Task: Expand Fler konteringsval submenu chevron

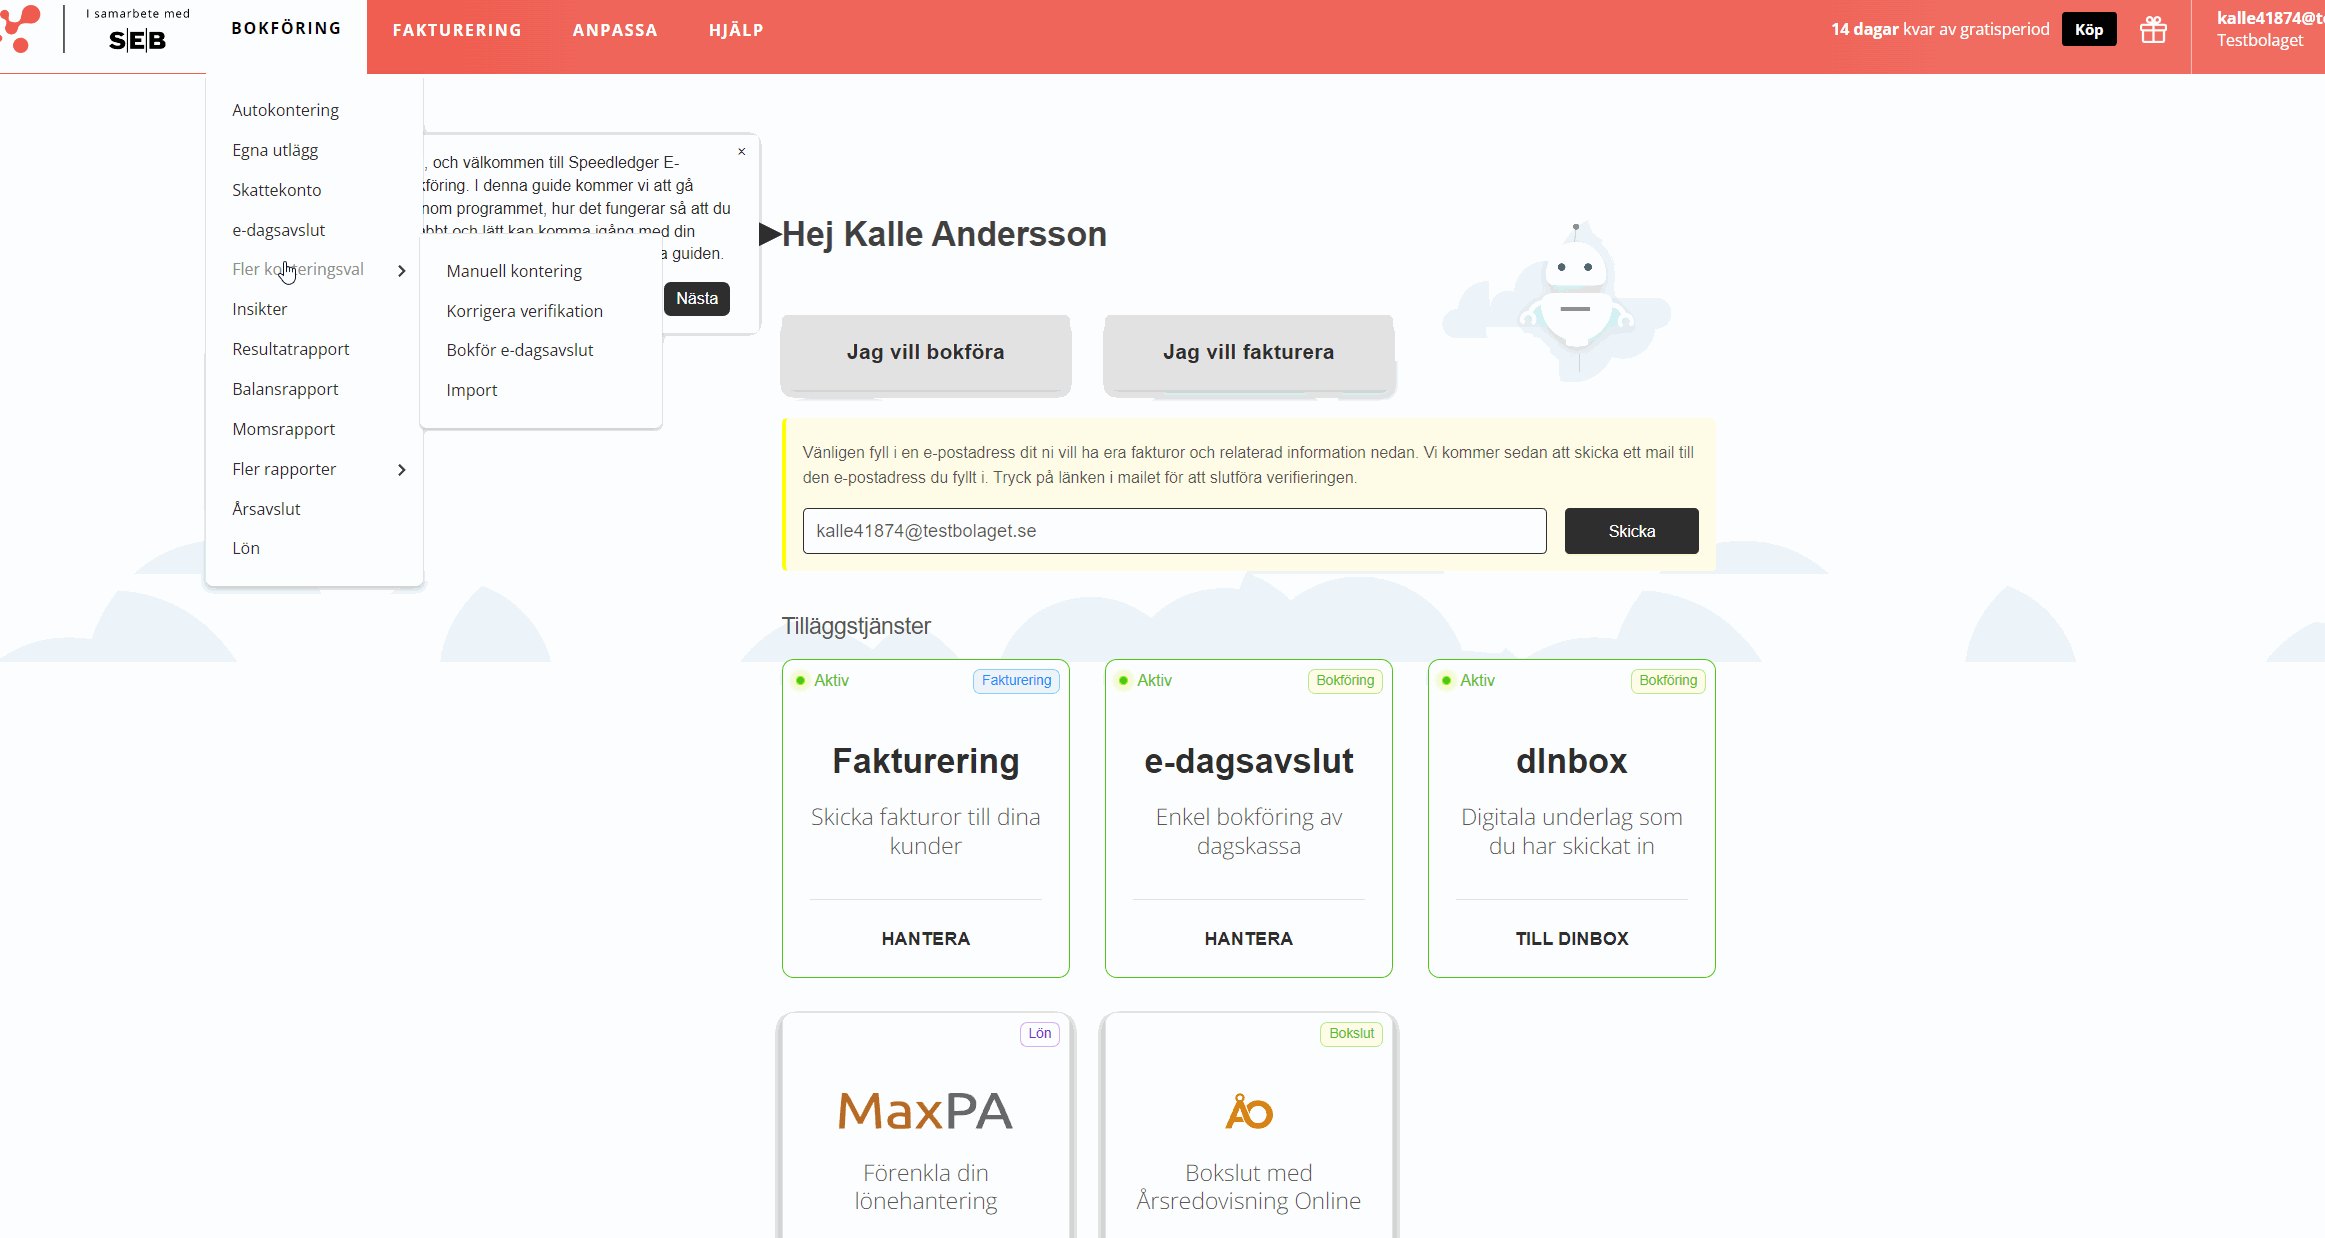Action: [x=401, y=271]
